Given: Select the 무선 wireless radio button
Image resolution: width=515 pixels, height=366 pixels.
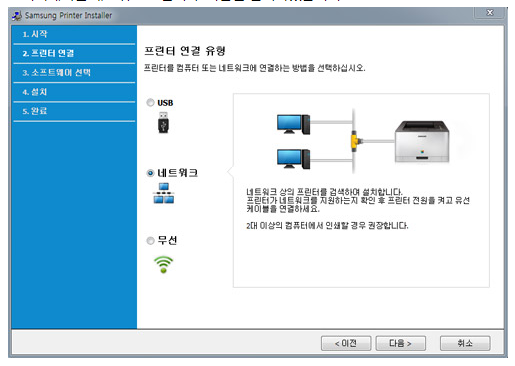Looking at the screenshot, I should pos(150,240).
